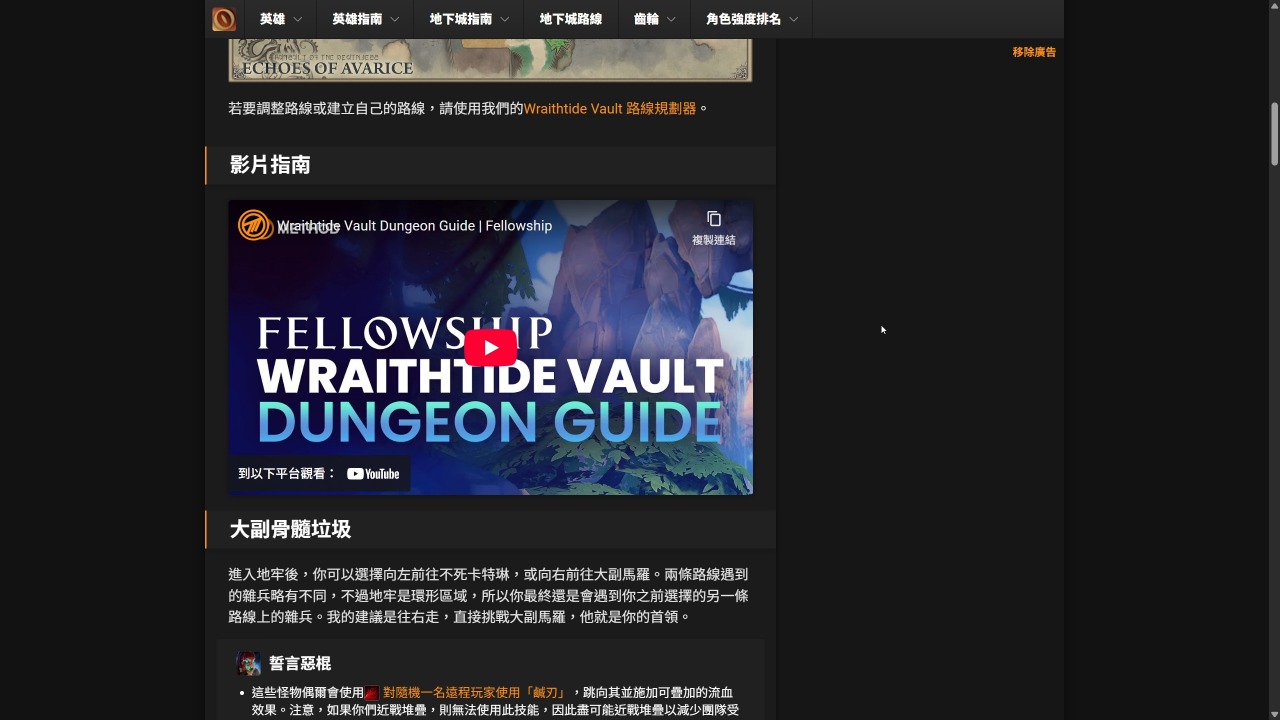Click the 移除廣告 link
Viewport: 1280px width, 720px height.
(x=1034, y=52)
